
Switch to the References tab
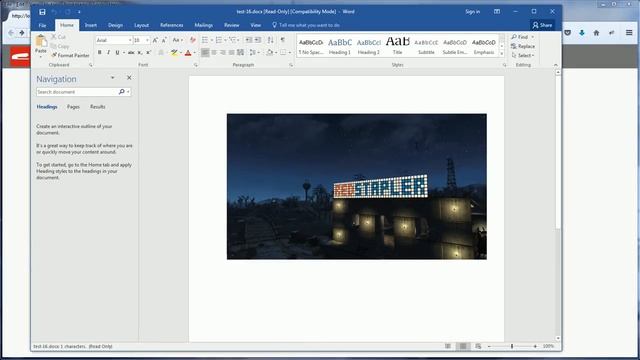coord(171,25)
